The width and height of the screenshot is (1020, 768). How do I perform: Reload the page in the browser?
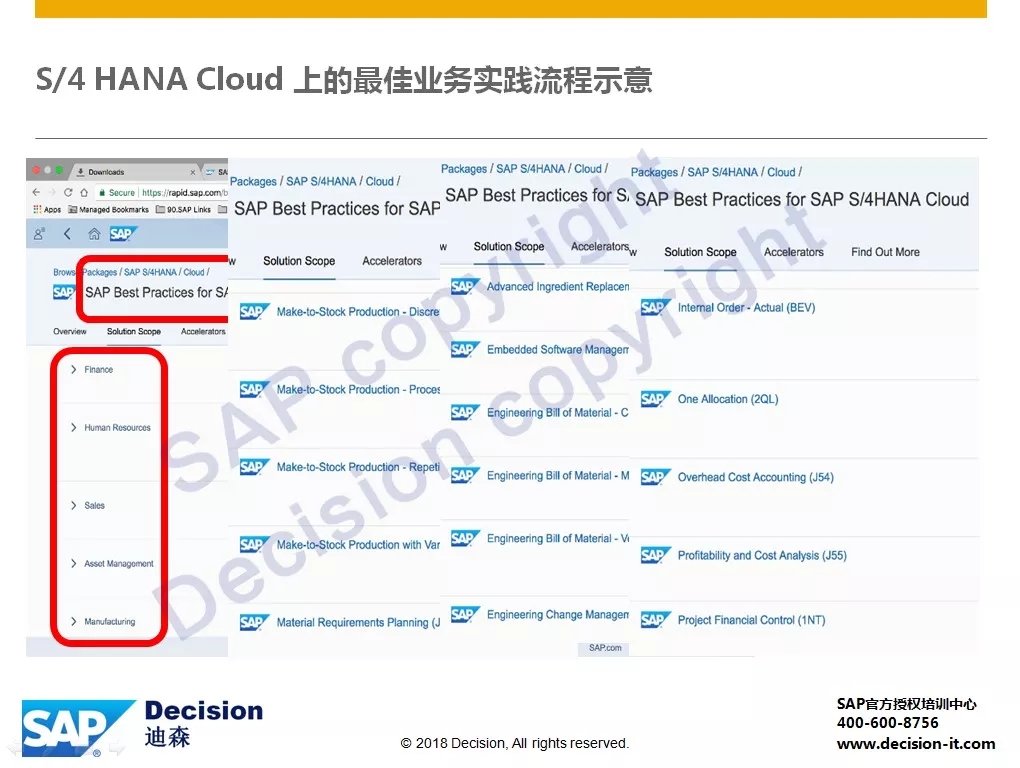(x=68, y=192)
